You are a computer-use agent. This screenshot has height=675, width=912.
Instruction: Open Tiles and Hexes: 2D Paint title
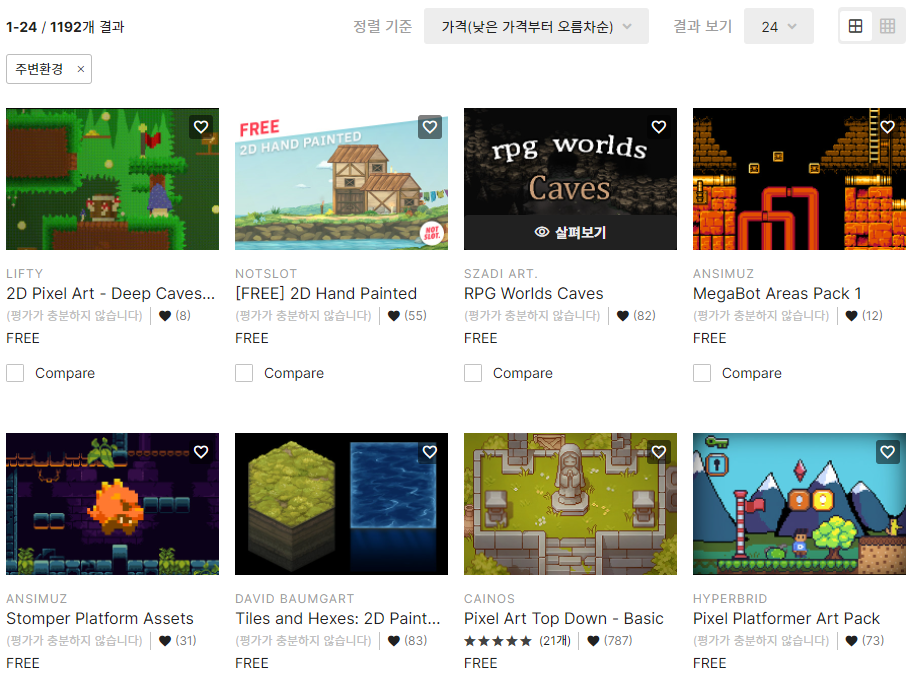[x=338, y=619]
